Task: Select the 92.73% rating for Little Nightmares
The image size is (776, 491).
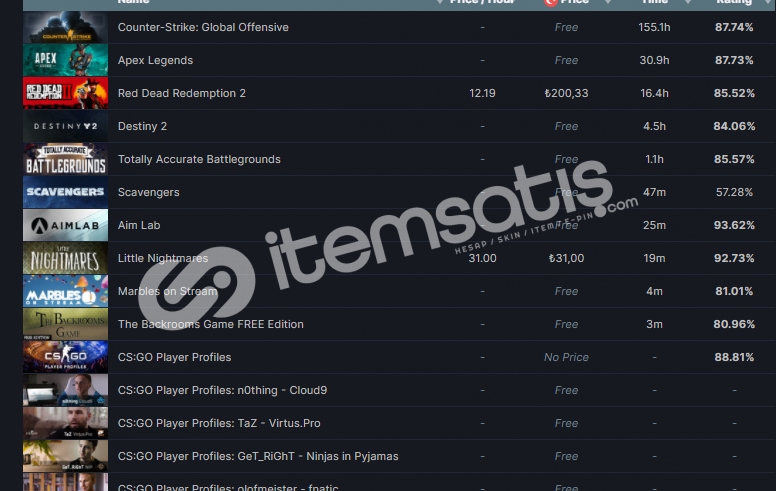Action: coord(734,258)
